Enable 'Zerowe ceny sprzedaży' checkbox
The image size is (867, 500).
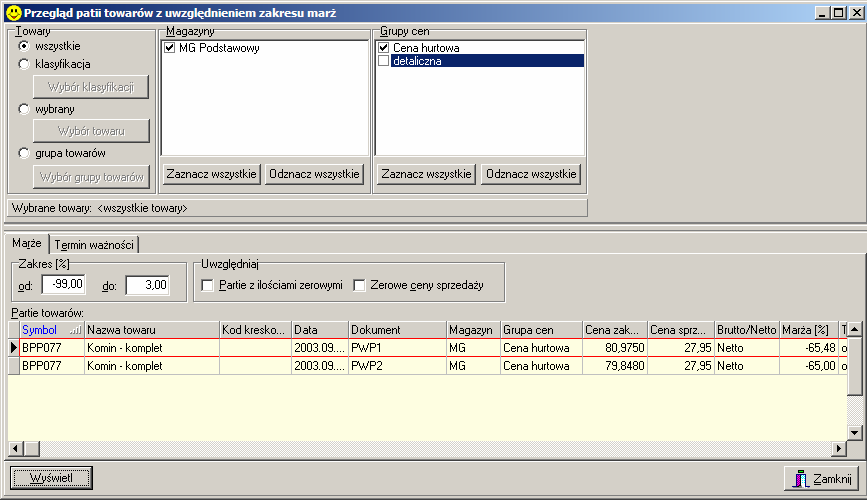point(359,285)
